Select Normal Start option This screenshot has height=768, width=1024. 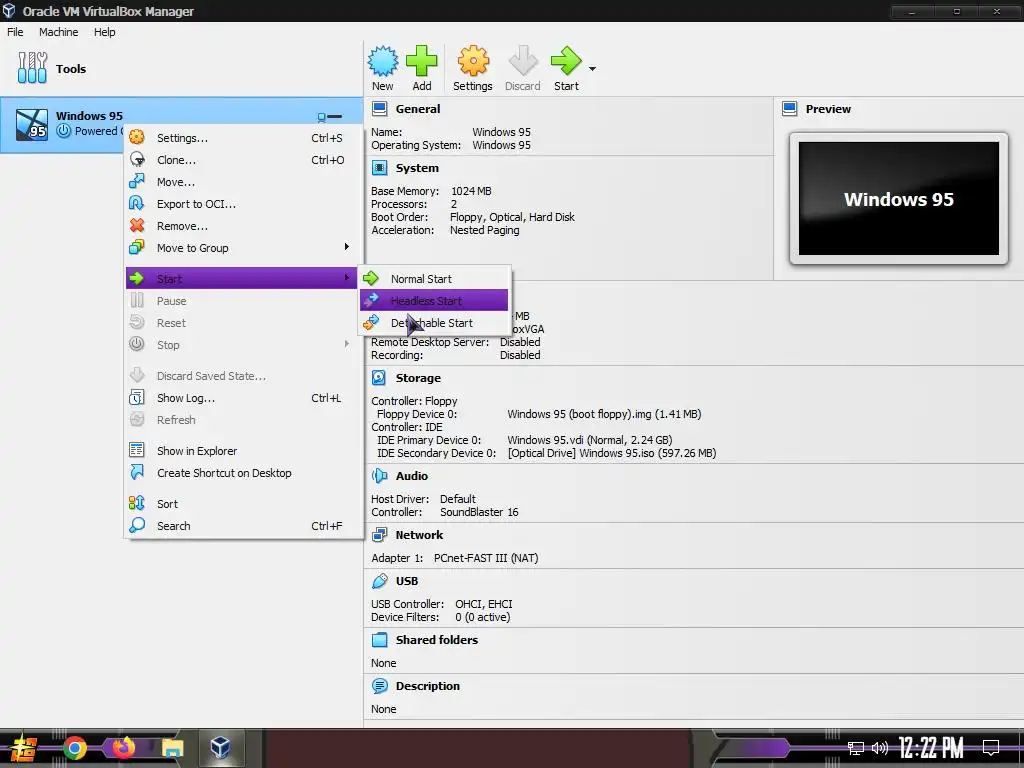coord(434,279)
